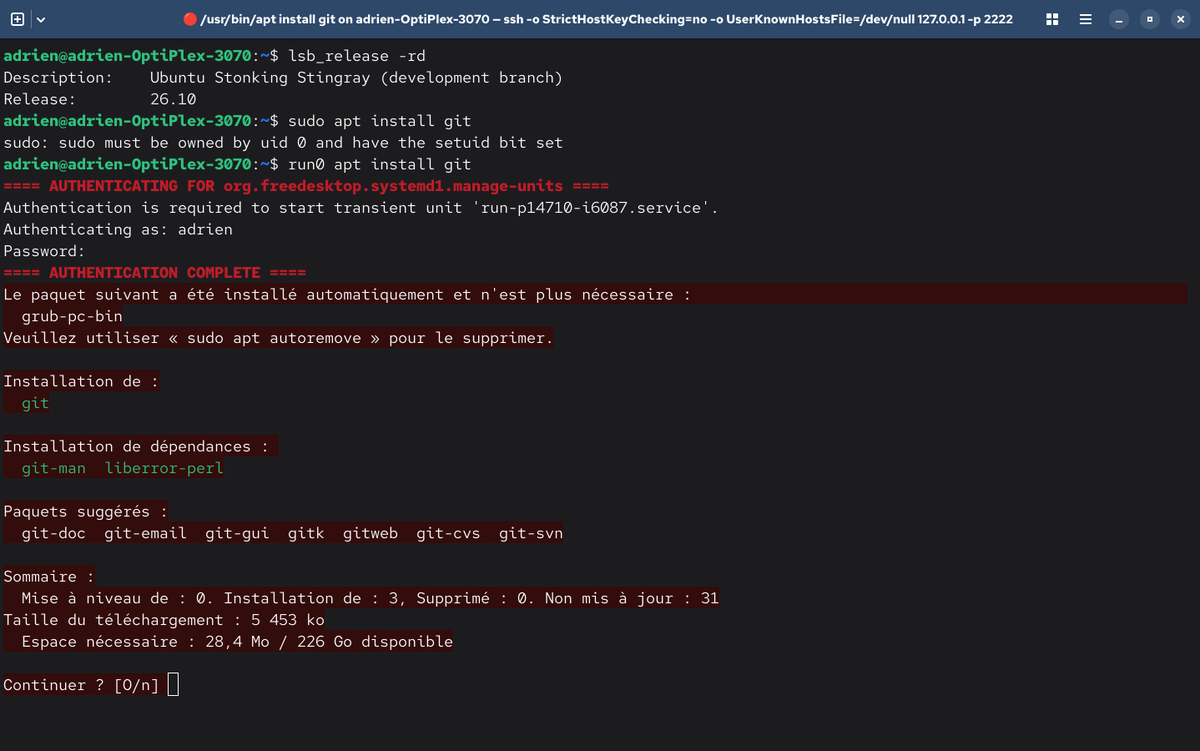This screenshot has height=751, width=1200.
Task: Maximize the terminal window
Action: coord(1150,19)
